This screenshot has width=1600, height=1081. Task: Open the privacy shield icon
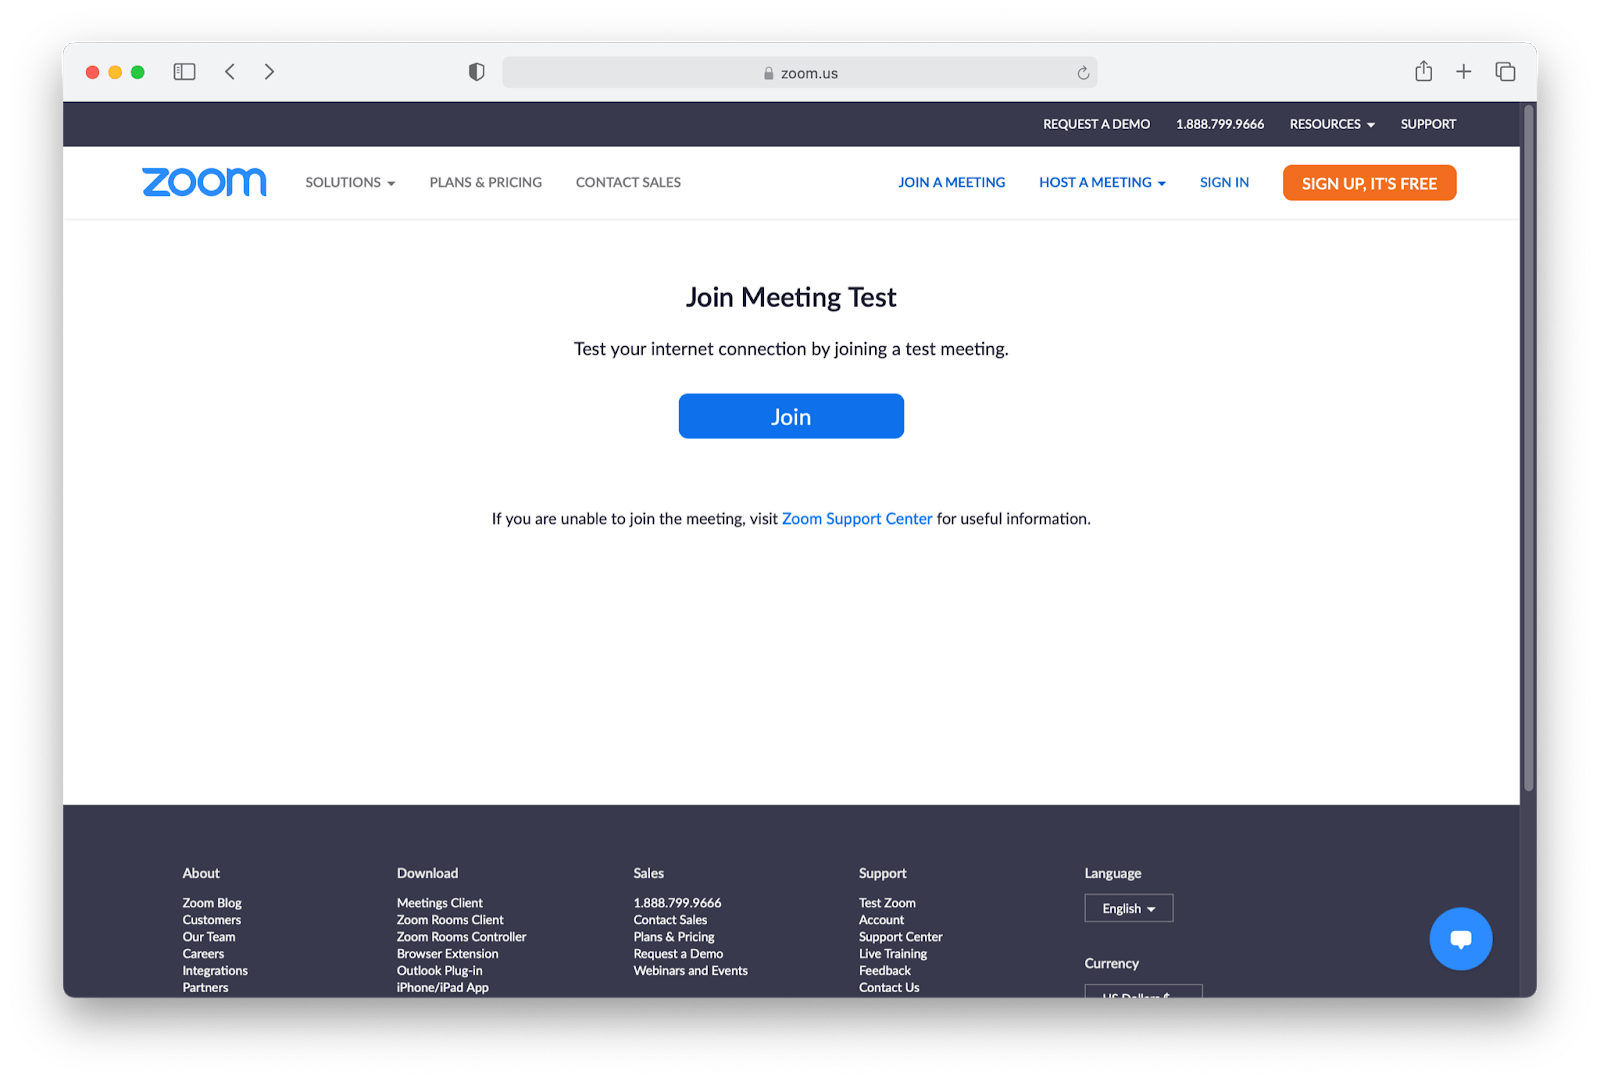click(476, 72)
